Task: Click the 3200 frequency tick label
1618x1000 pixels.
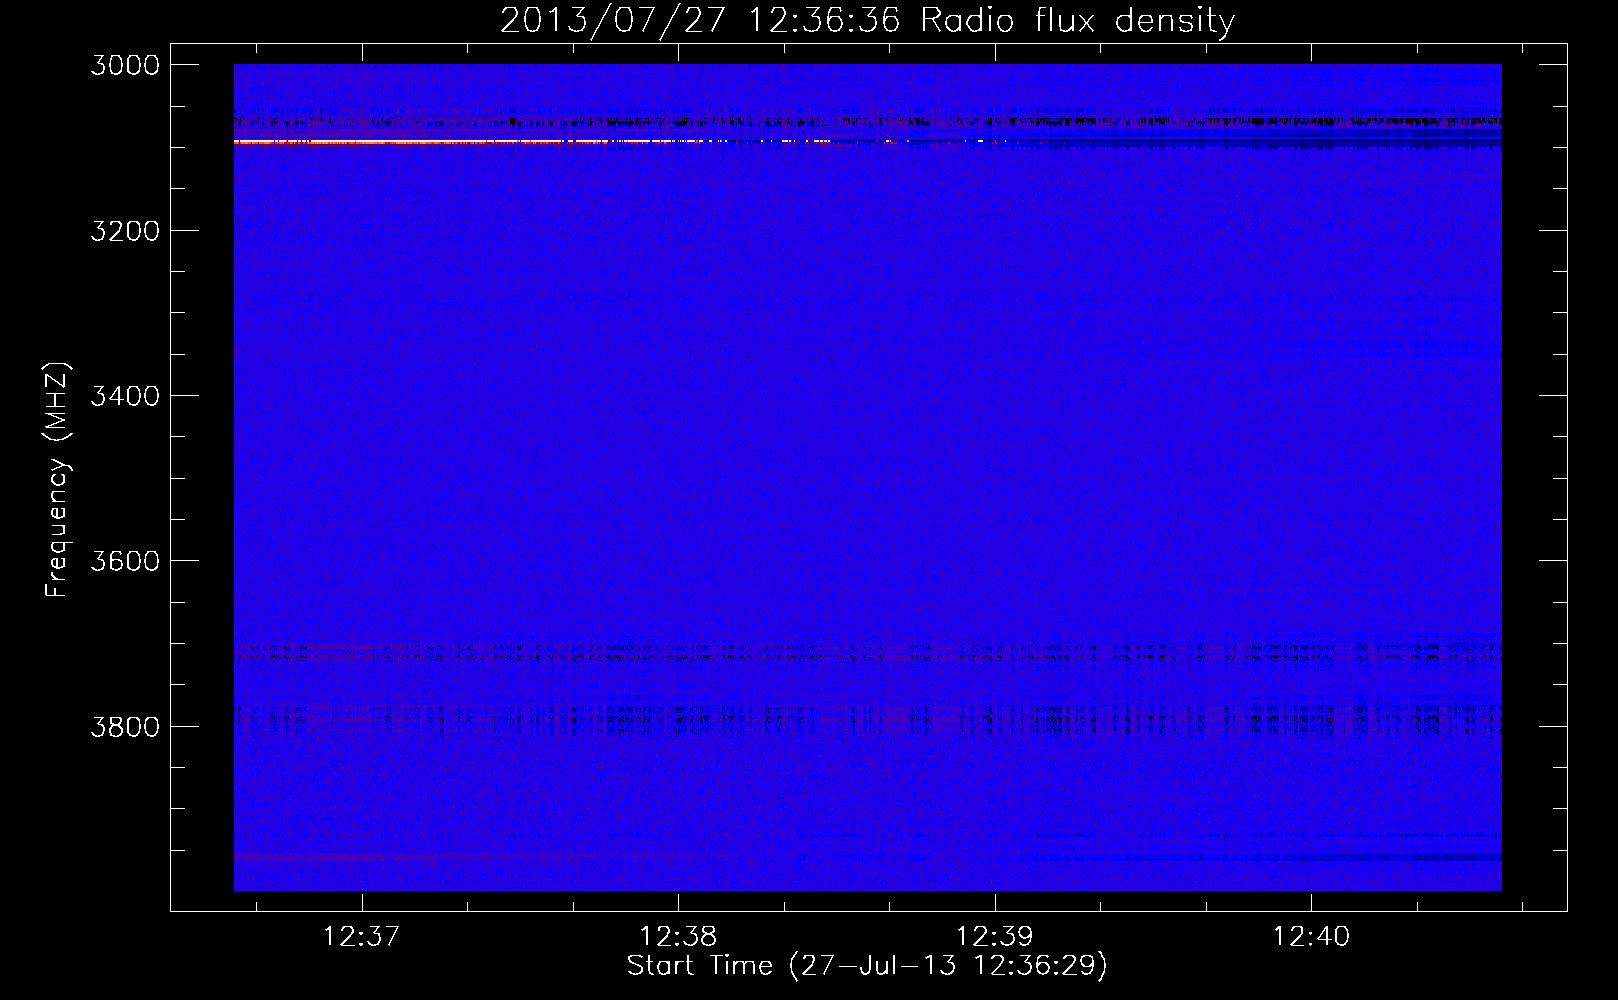Action: [125, 231]
